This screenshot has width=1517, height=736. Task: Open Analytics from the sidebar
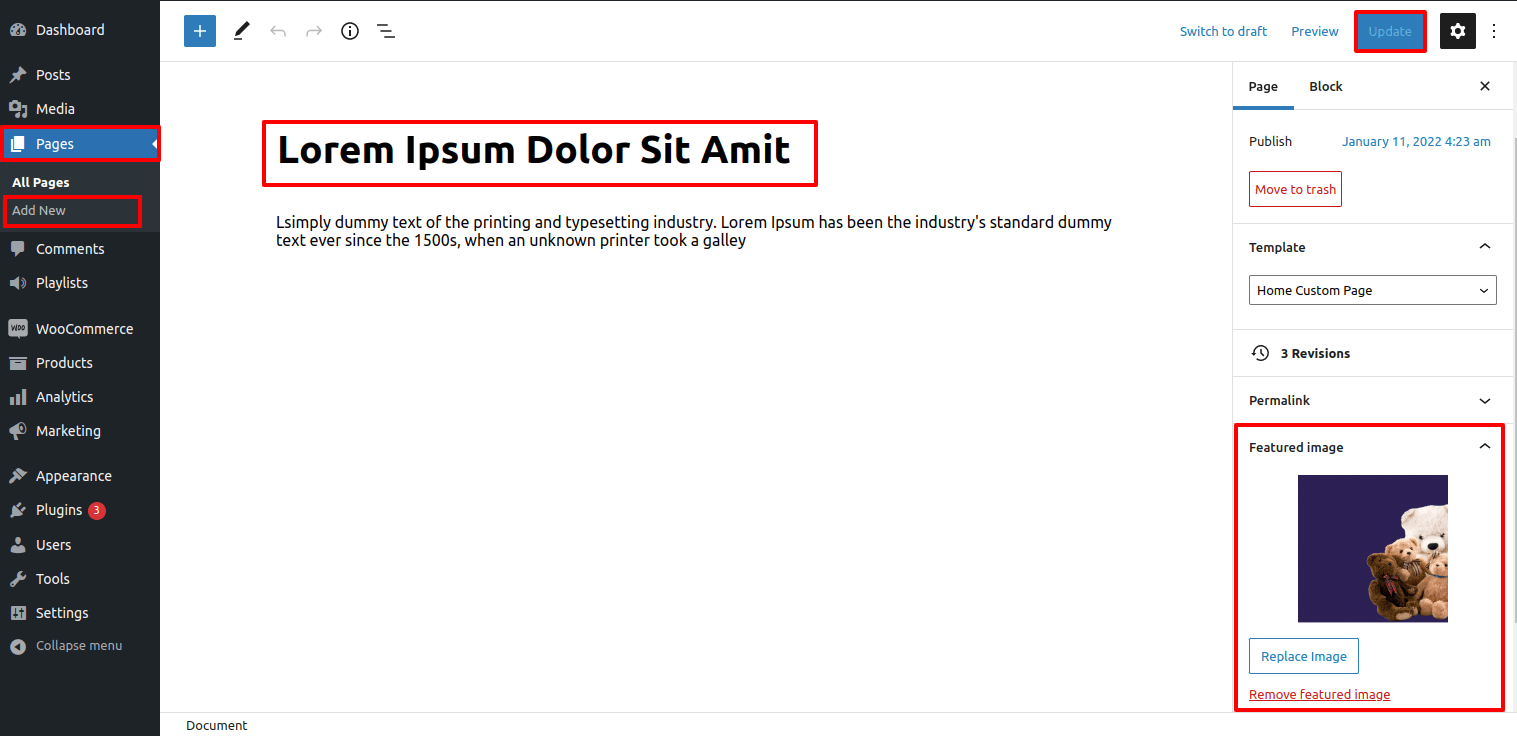[63, 396]
